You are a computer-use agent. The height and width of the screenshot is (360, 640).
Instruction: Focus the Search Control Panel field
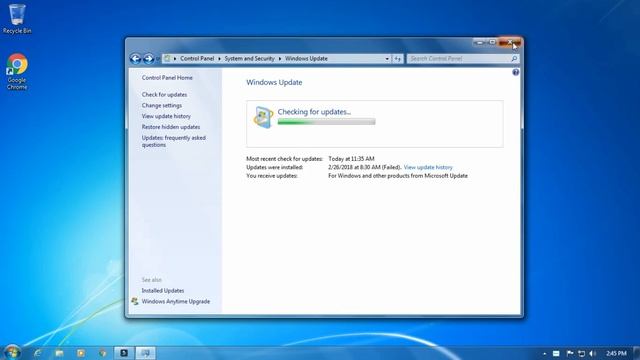(x=459, y=59)
